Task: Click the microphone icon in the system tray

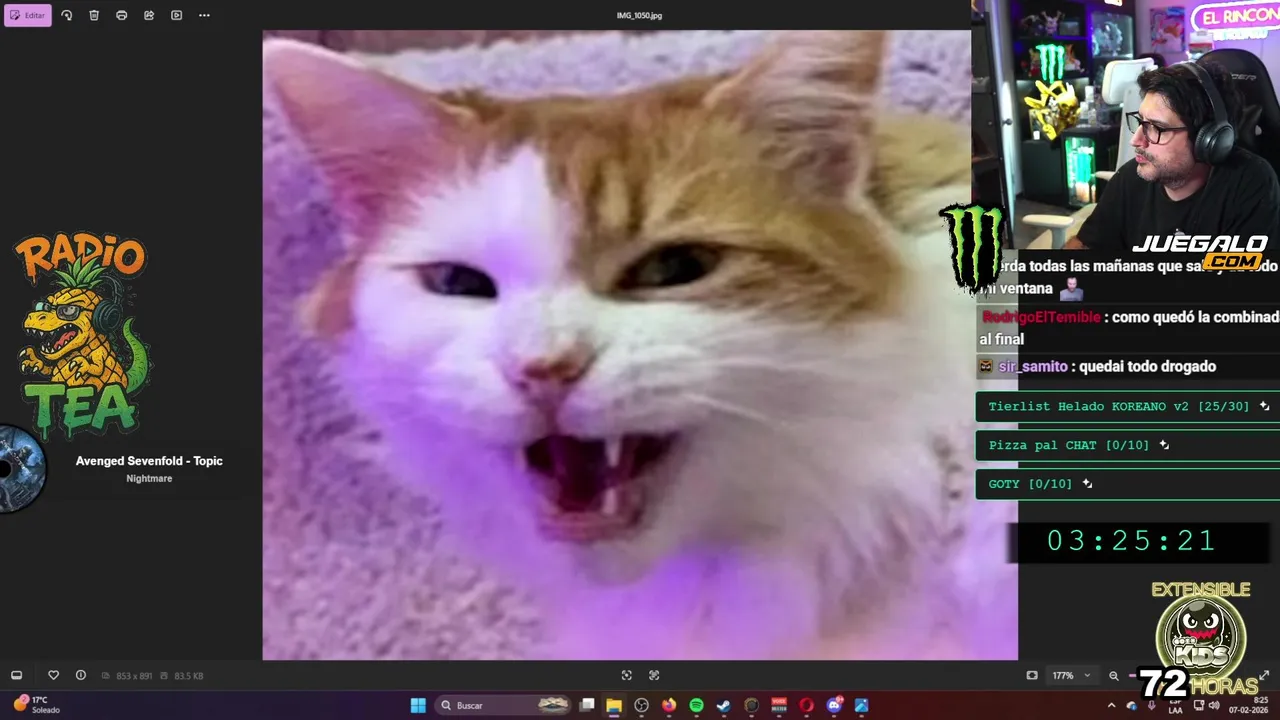Action: (x=1151, y=706)
